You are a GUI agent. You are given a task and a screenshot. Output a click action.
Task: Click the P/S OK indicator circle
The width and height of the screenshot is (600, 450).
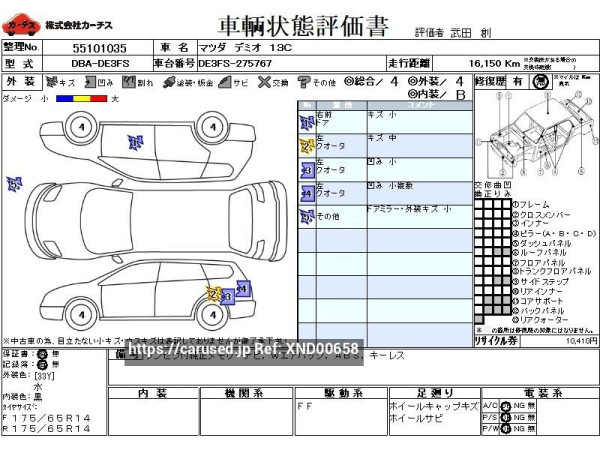pos(505,416)
